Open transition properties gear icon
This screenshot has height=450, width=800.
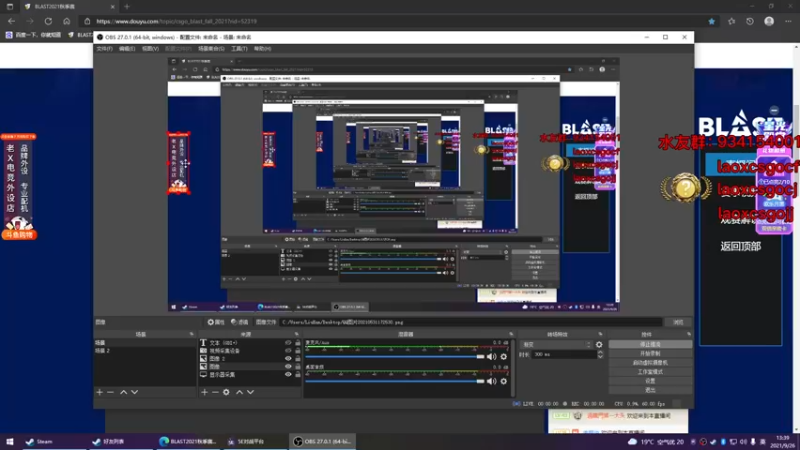(x=599, y=344)
